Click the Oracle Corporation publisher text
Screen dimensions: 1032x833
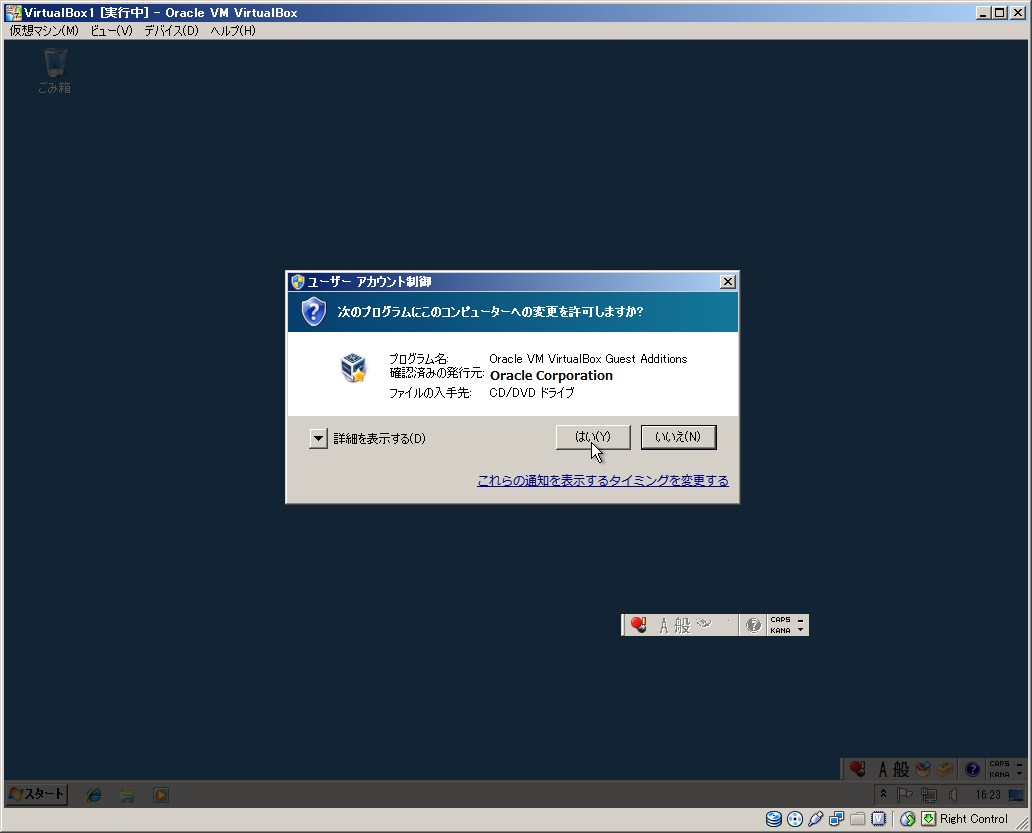551,376
